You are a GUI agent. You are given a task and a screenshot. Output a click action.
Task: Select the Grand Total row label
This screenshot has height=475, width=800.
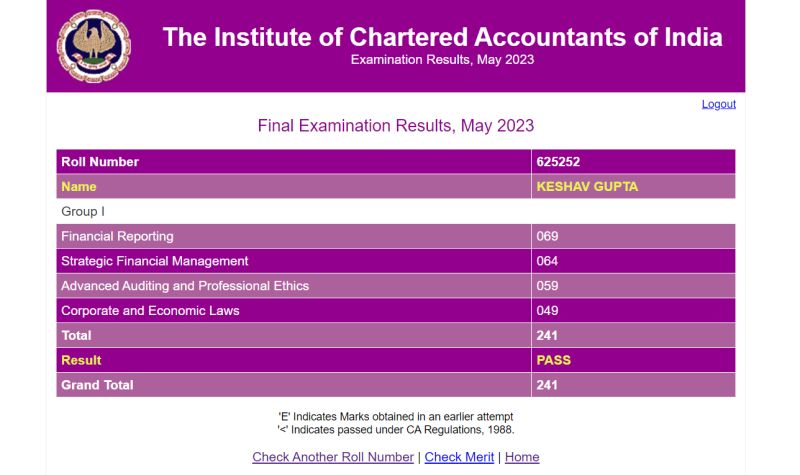coord(294,385)
